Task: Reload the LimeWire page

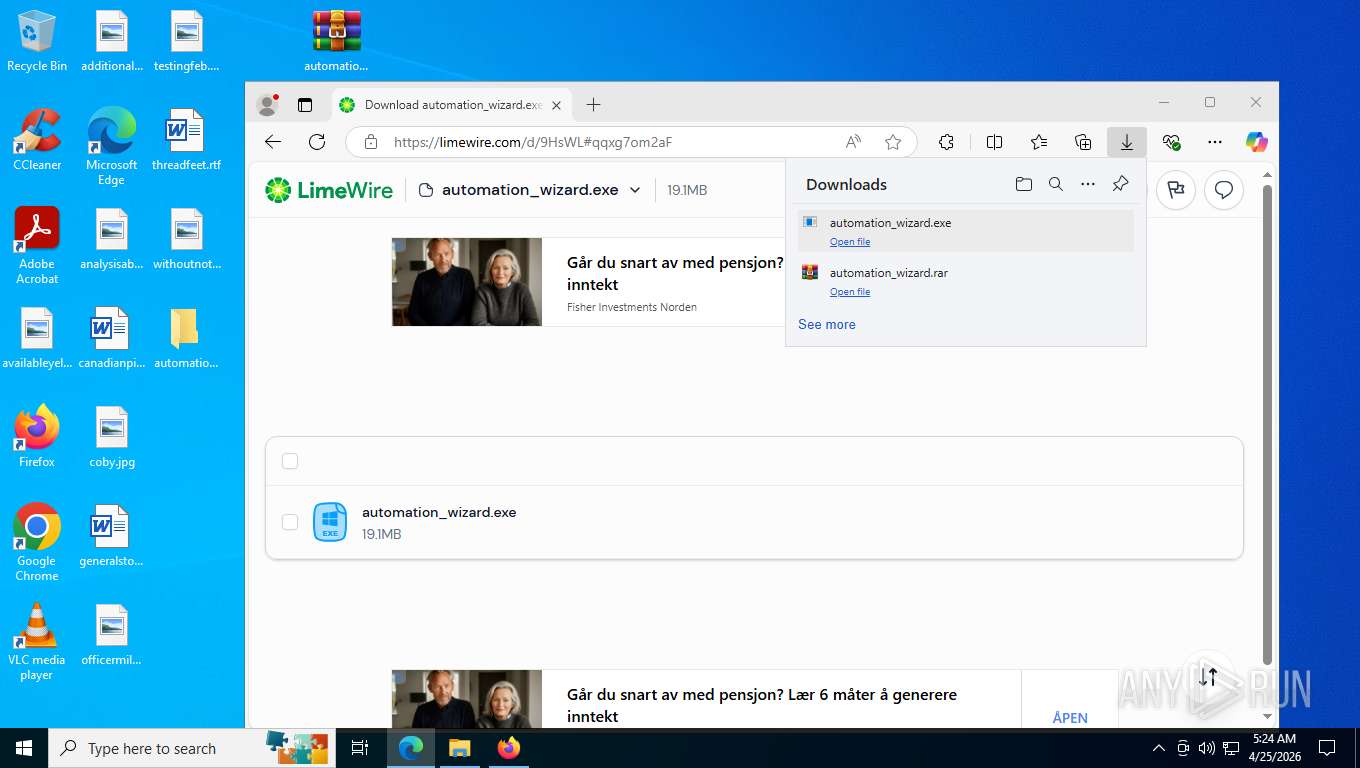Action: tap(317, 142)
